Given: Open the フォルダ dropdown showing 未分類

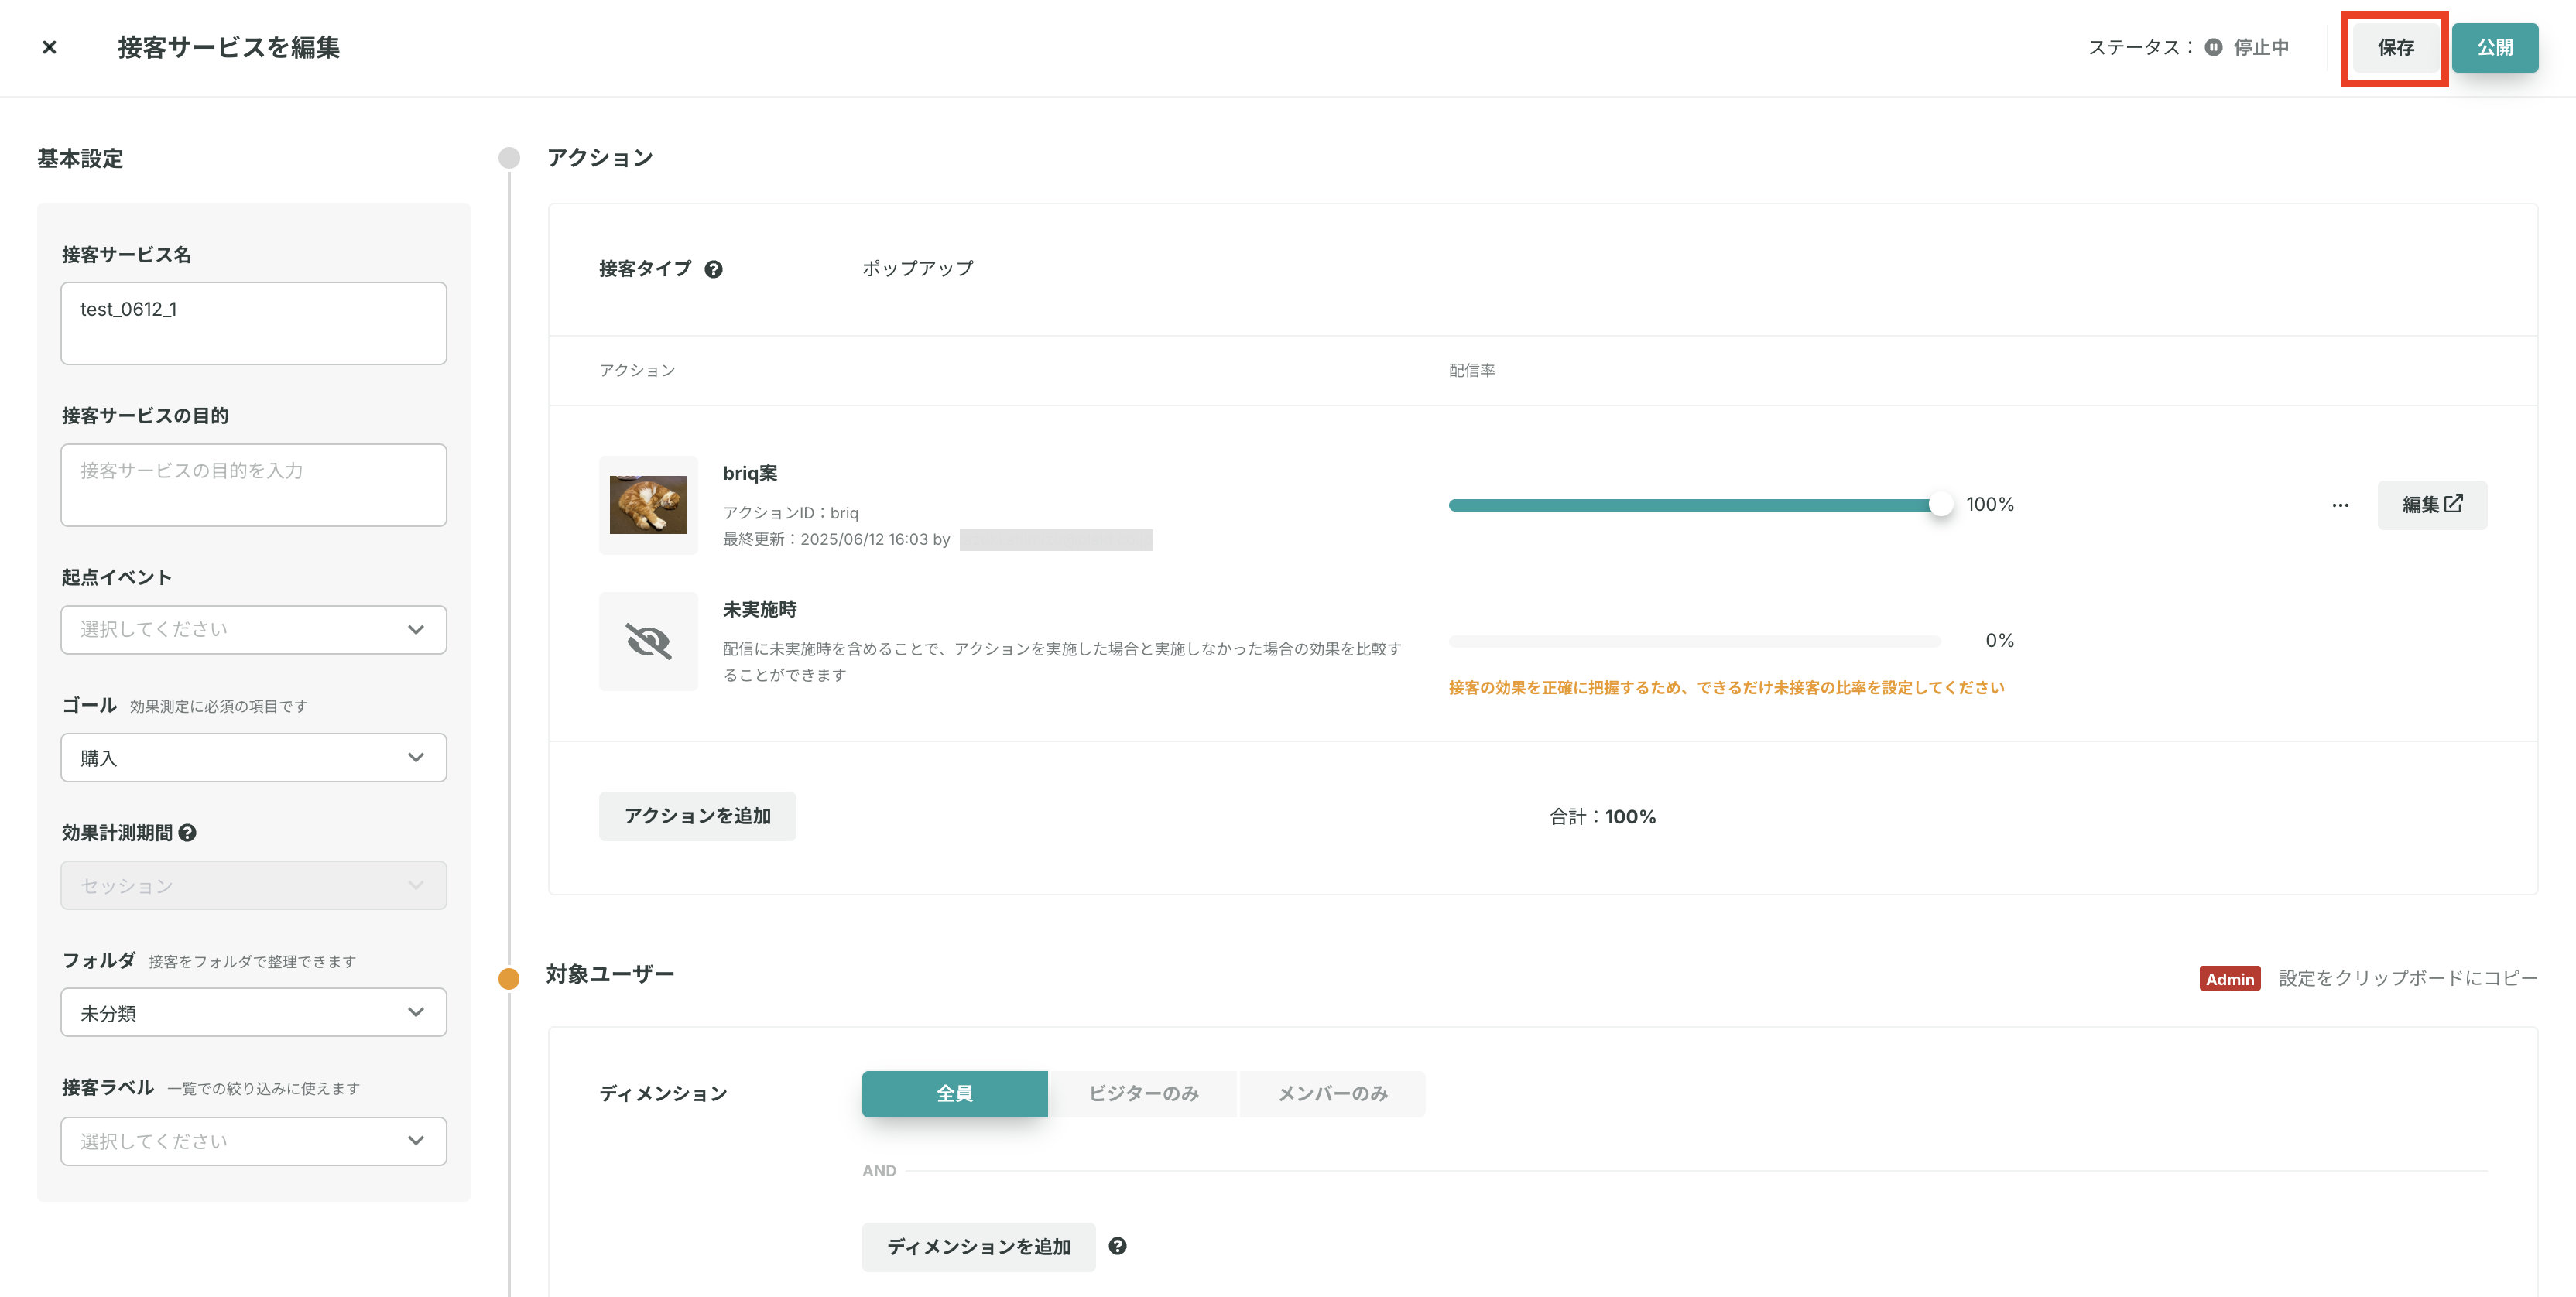Looking at the screenshot, I should point(253,1013).
